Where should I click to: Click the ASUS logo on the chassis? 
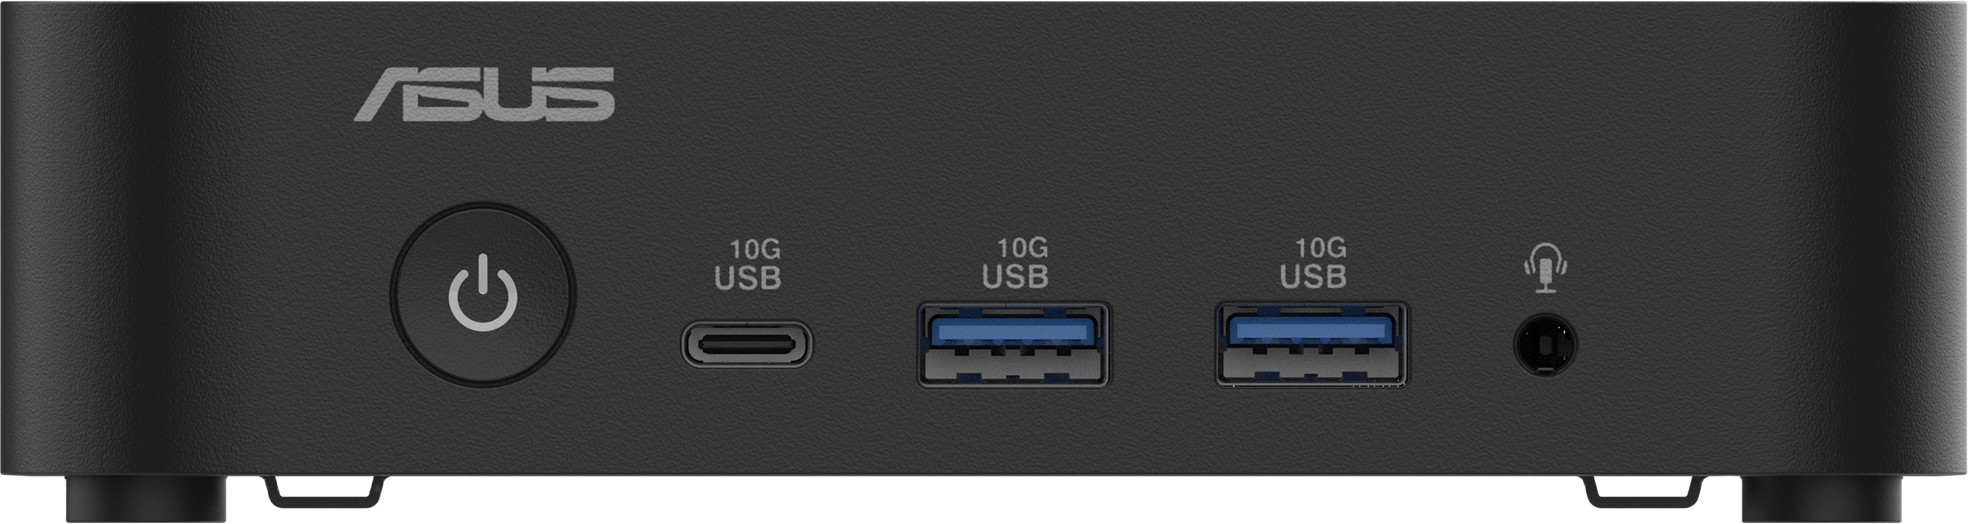(x=485, y=95)
